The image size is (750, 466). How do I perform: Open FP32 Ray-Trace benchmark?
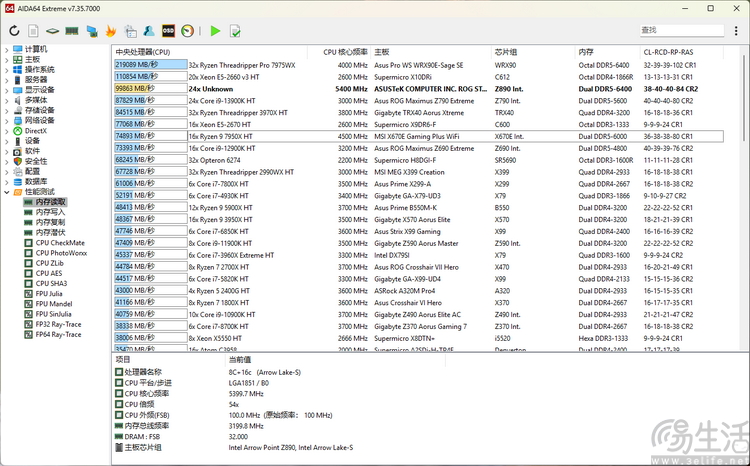58,324
